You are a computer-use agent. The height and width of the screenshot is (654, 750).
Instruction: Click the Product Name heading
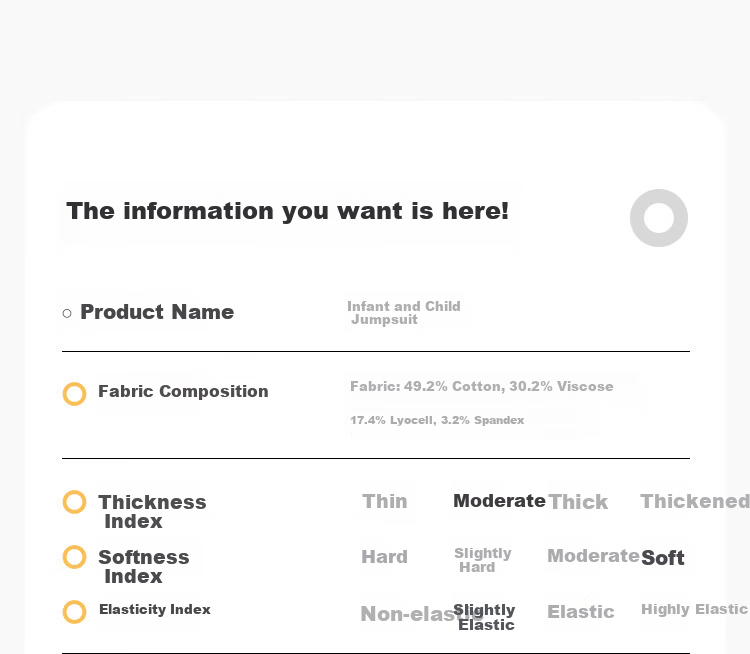click(x=157, y=312)
